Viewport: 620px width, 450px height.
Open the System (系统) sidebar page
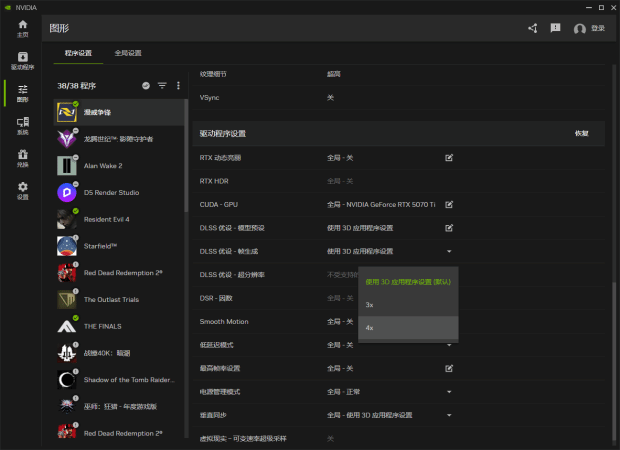pyautogui.click(x=23, y=126)
